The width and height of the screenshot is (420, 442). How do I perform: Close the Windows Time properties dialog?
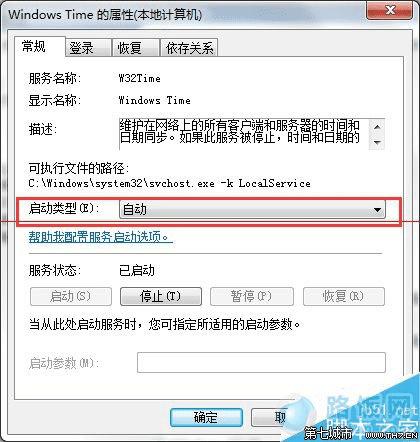point(390,11)
